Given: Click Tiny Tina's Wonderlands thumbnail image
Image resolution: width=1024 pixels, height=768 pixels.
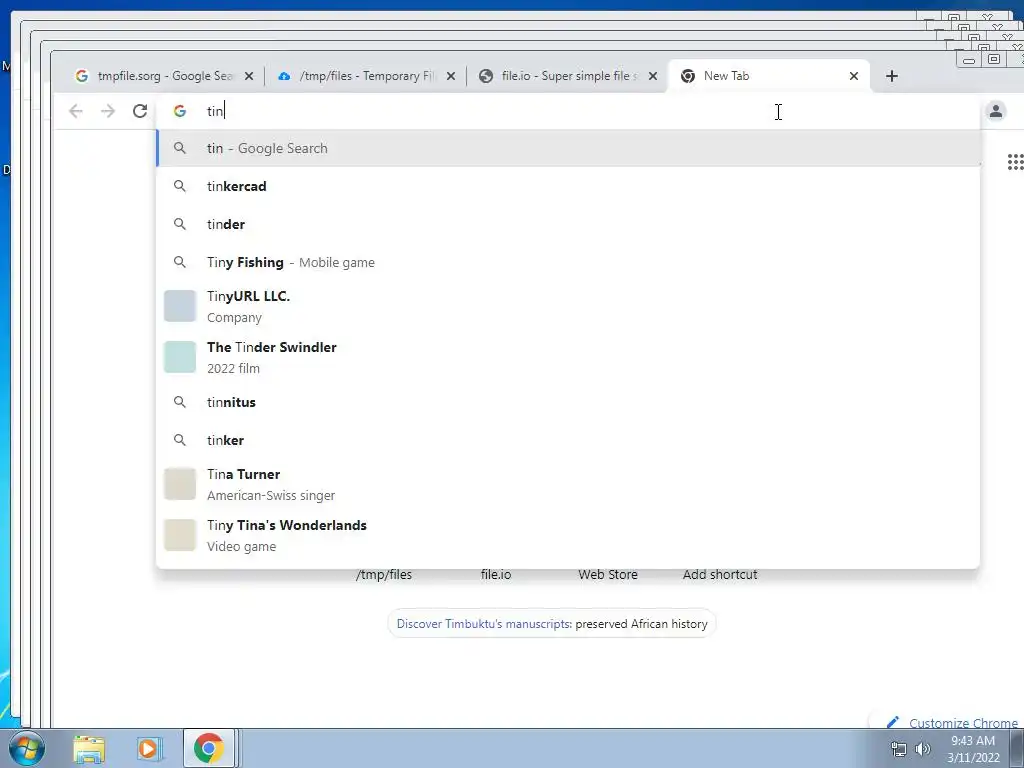Looking at the screenshot, I should (180, 536).
